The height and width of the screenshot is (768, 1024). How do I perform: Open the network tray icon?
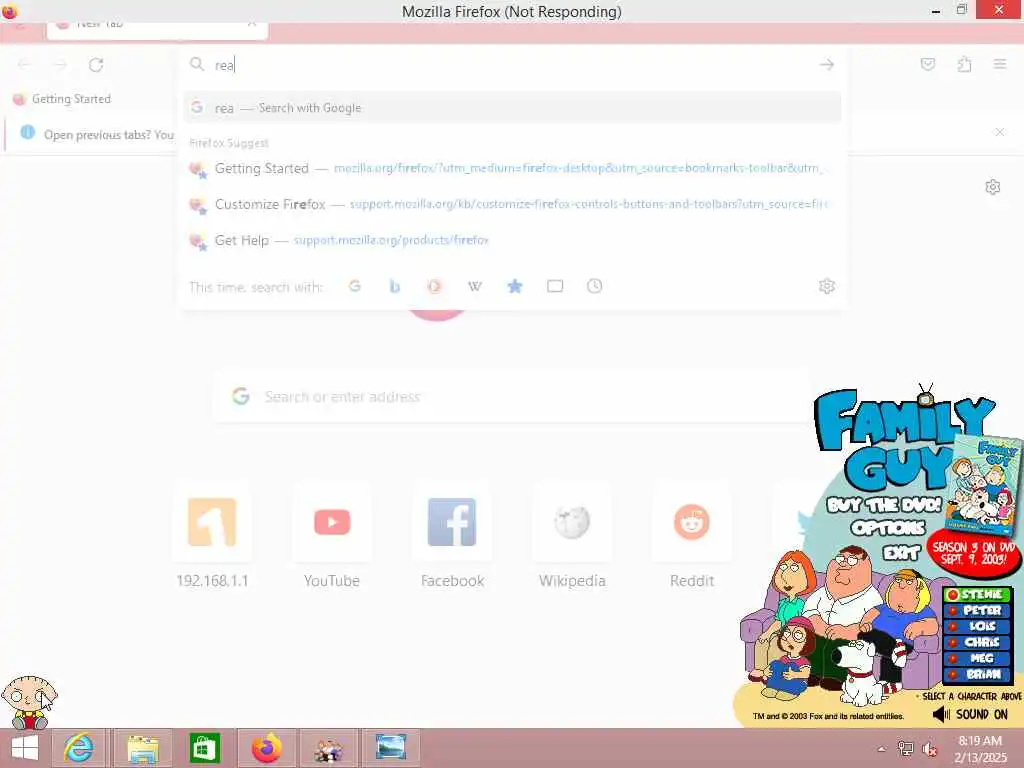905,749
